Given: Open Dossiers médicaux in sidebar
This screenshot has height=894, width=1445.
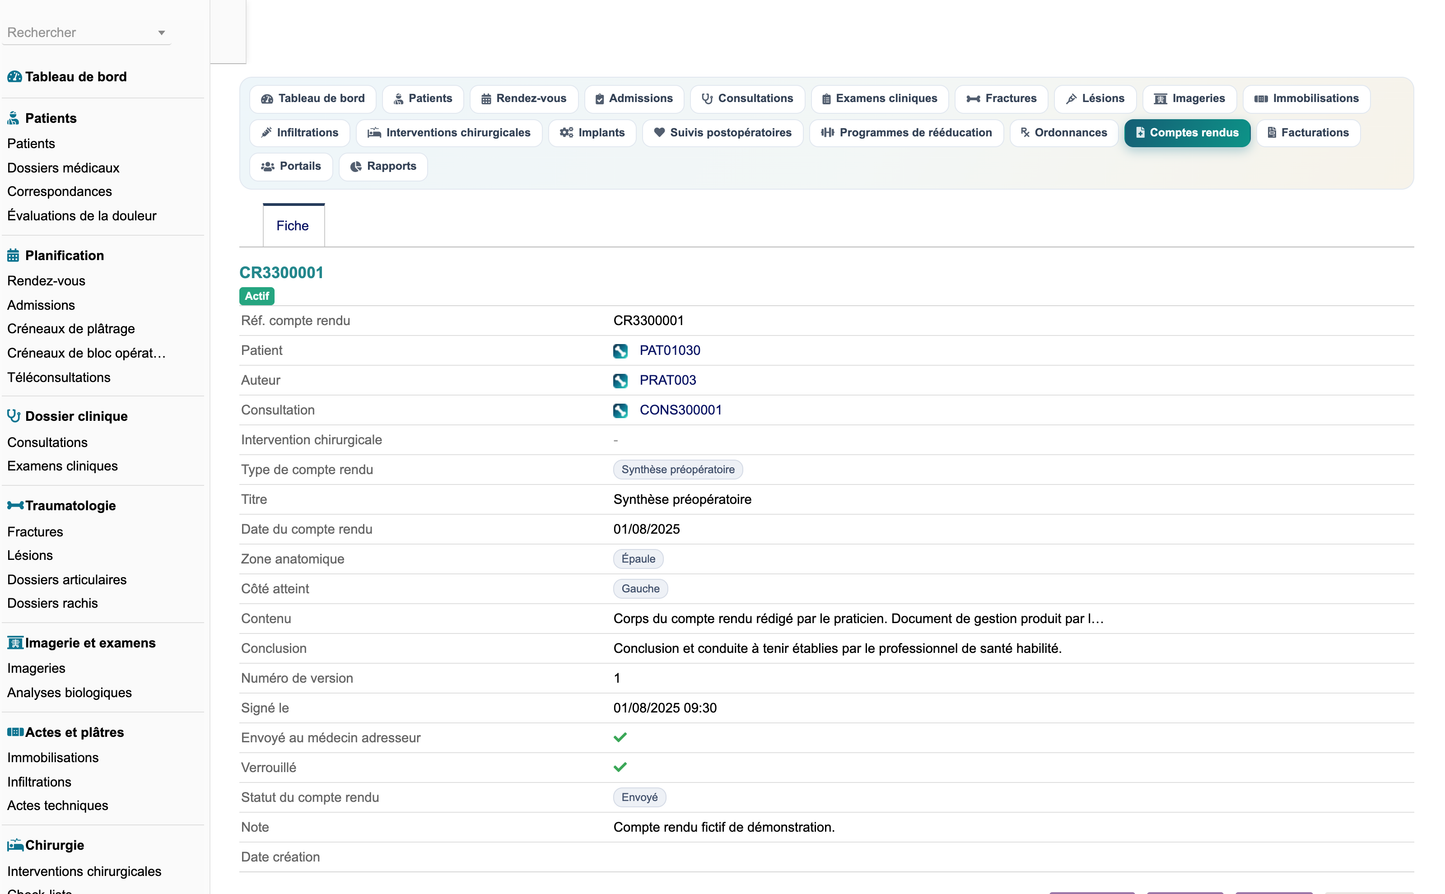Looking at the screenshot, I should coord(63,168).
